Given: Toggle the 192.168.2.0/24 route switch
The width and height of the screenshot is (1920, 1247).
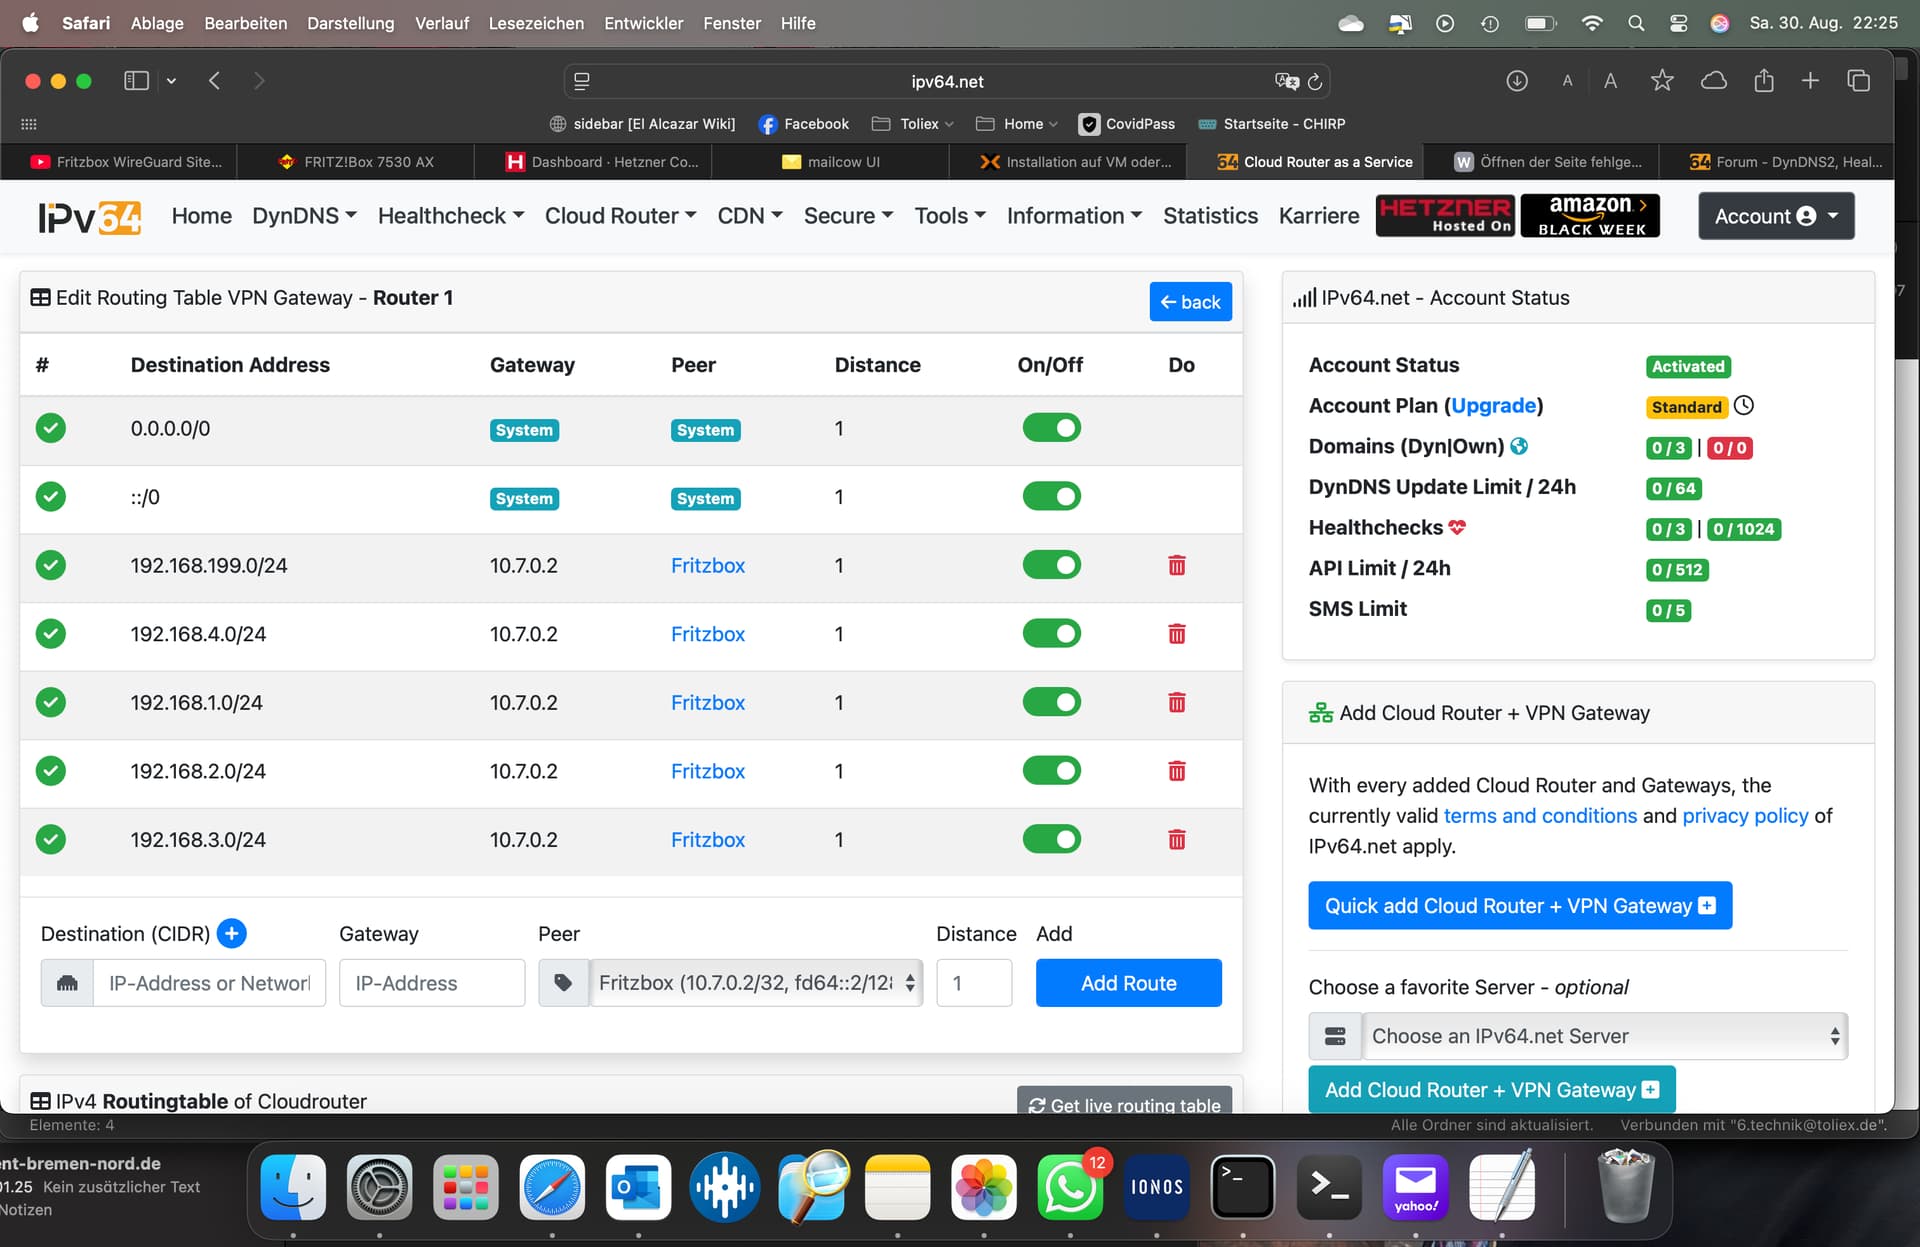Looking at the screenshot, I should pyautogui.click(x=1051, y=771).
